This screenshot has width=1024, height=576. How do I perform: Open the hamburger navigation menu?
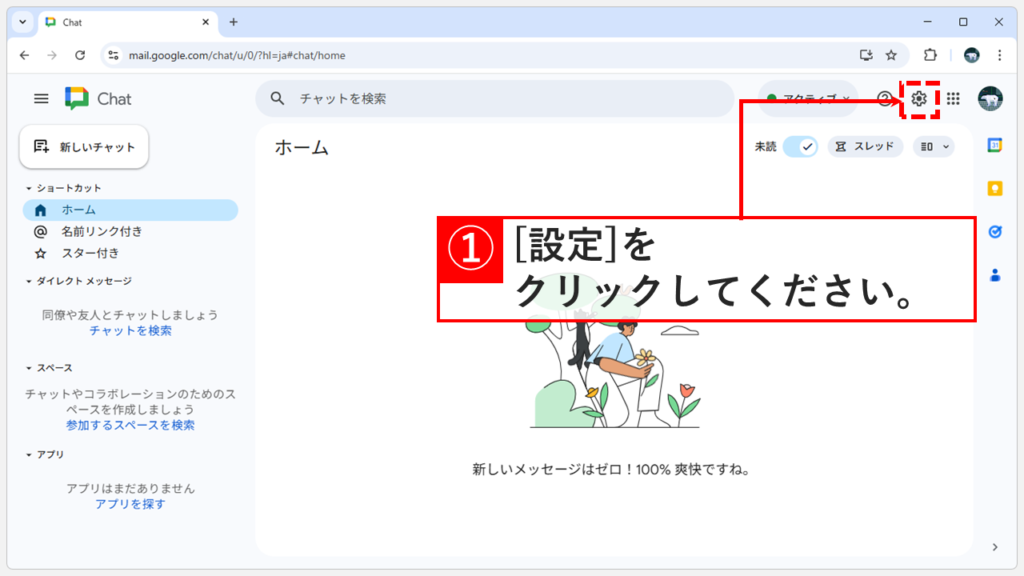40,98
